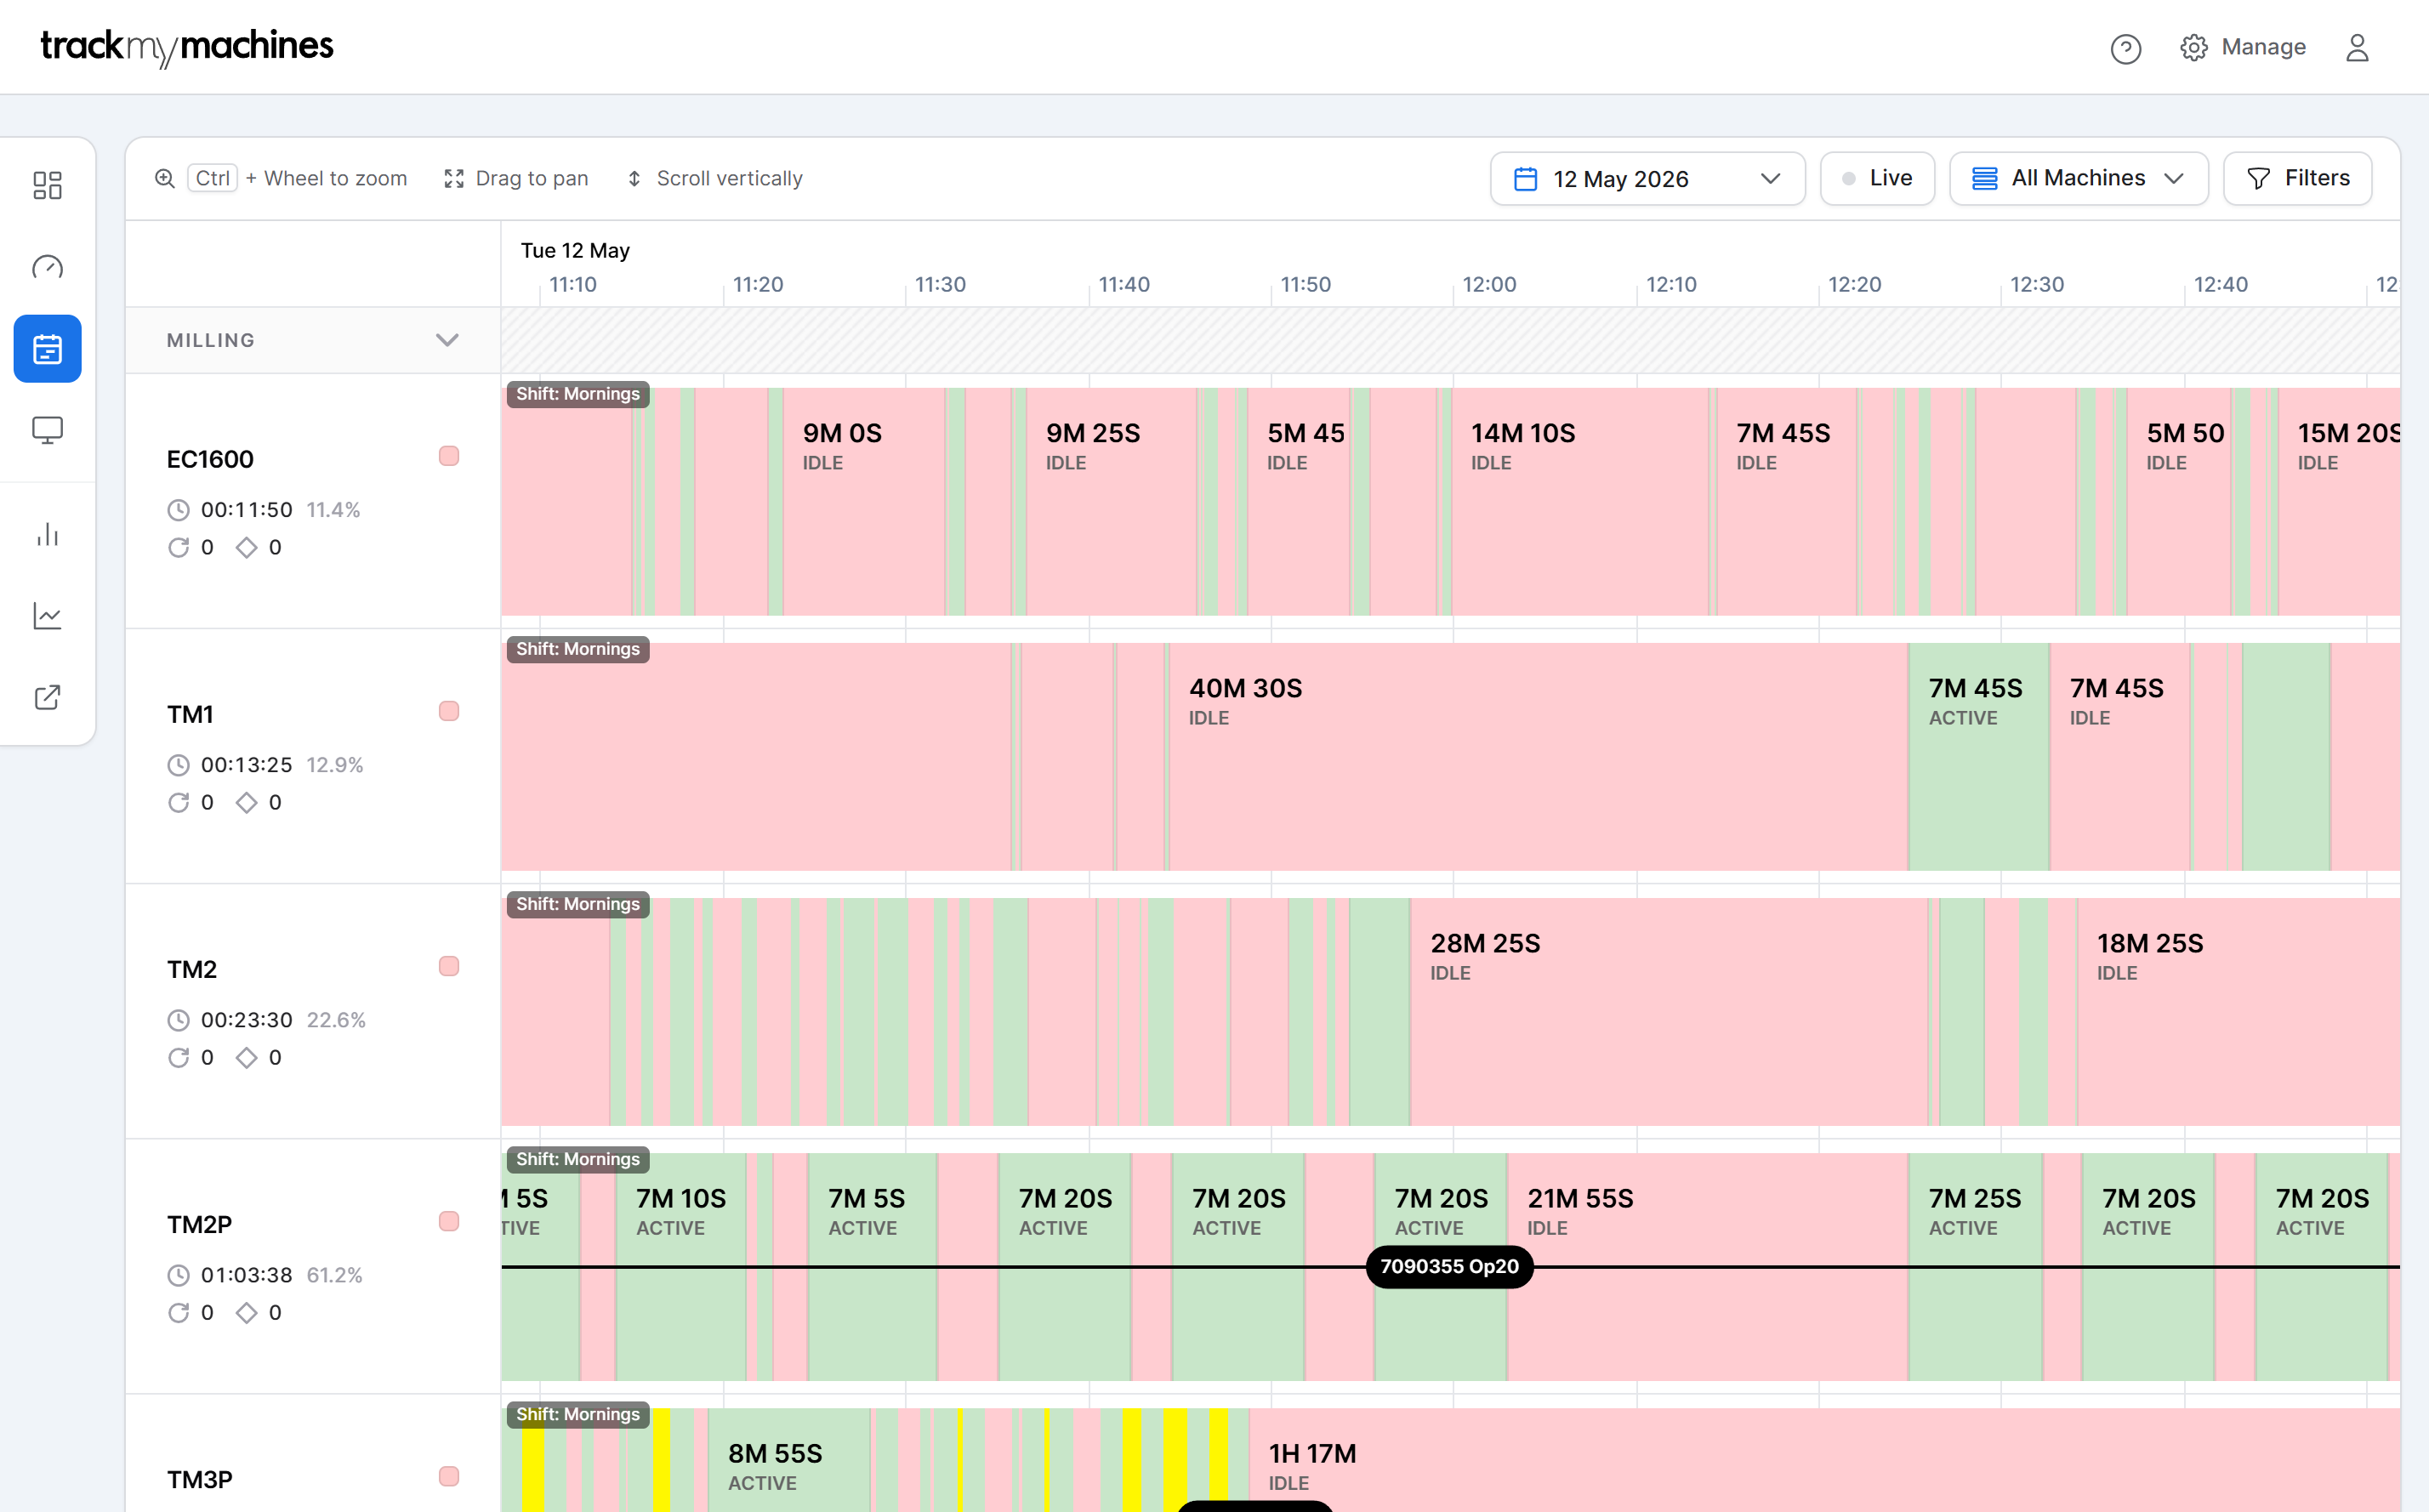Click EC1600 11.4% utilization value
This screenshot has width=2429, height=1512.
pos(333,510)
